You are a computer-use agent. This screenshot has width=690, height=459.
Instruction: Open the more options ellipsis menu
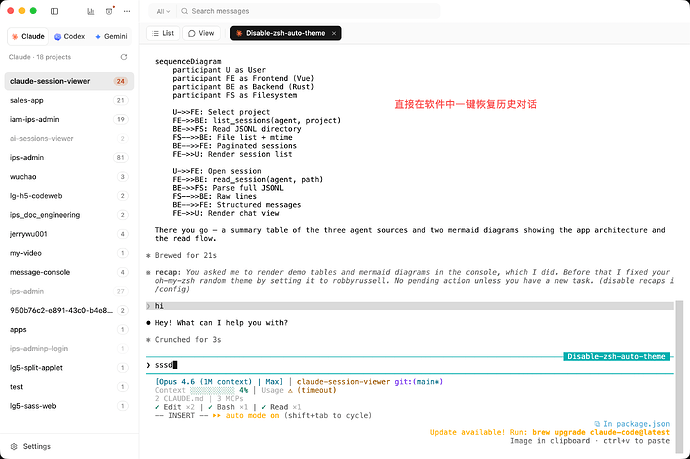pos(127,11)
